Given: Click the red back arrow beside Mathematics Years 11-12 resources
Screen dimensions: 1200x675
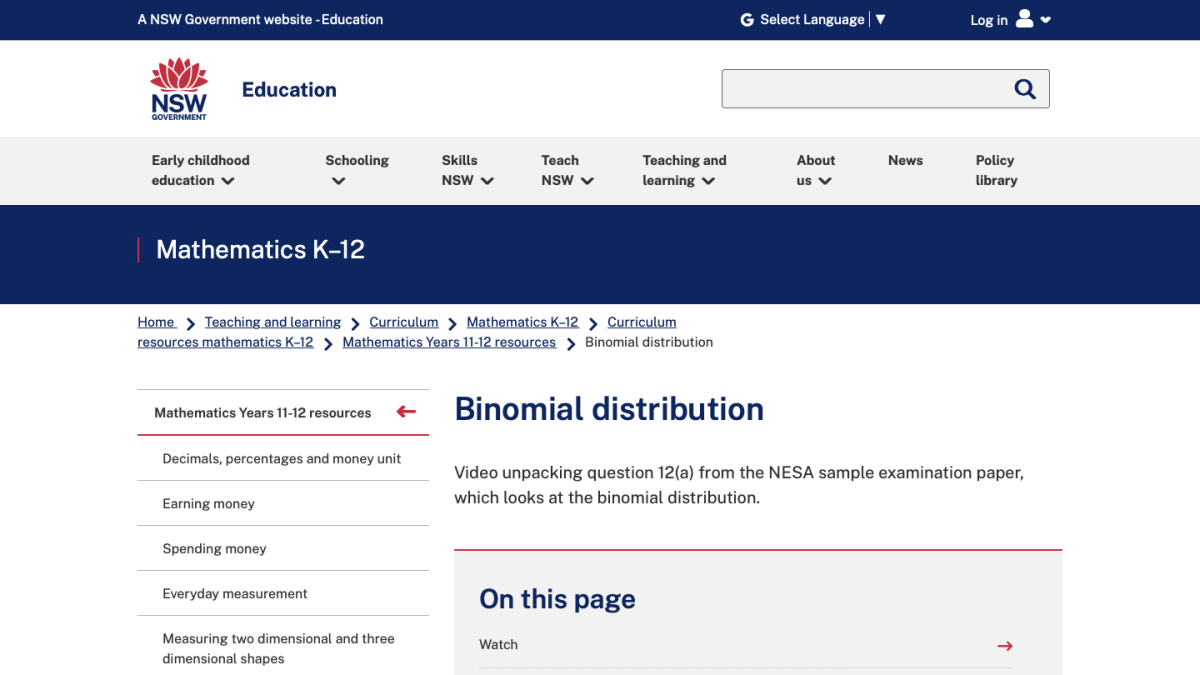Looking at the screenshot, I should point(405,411).
